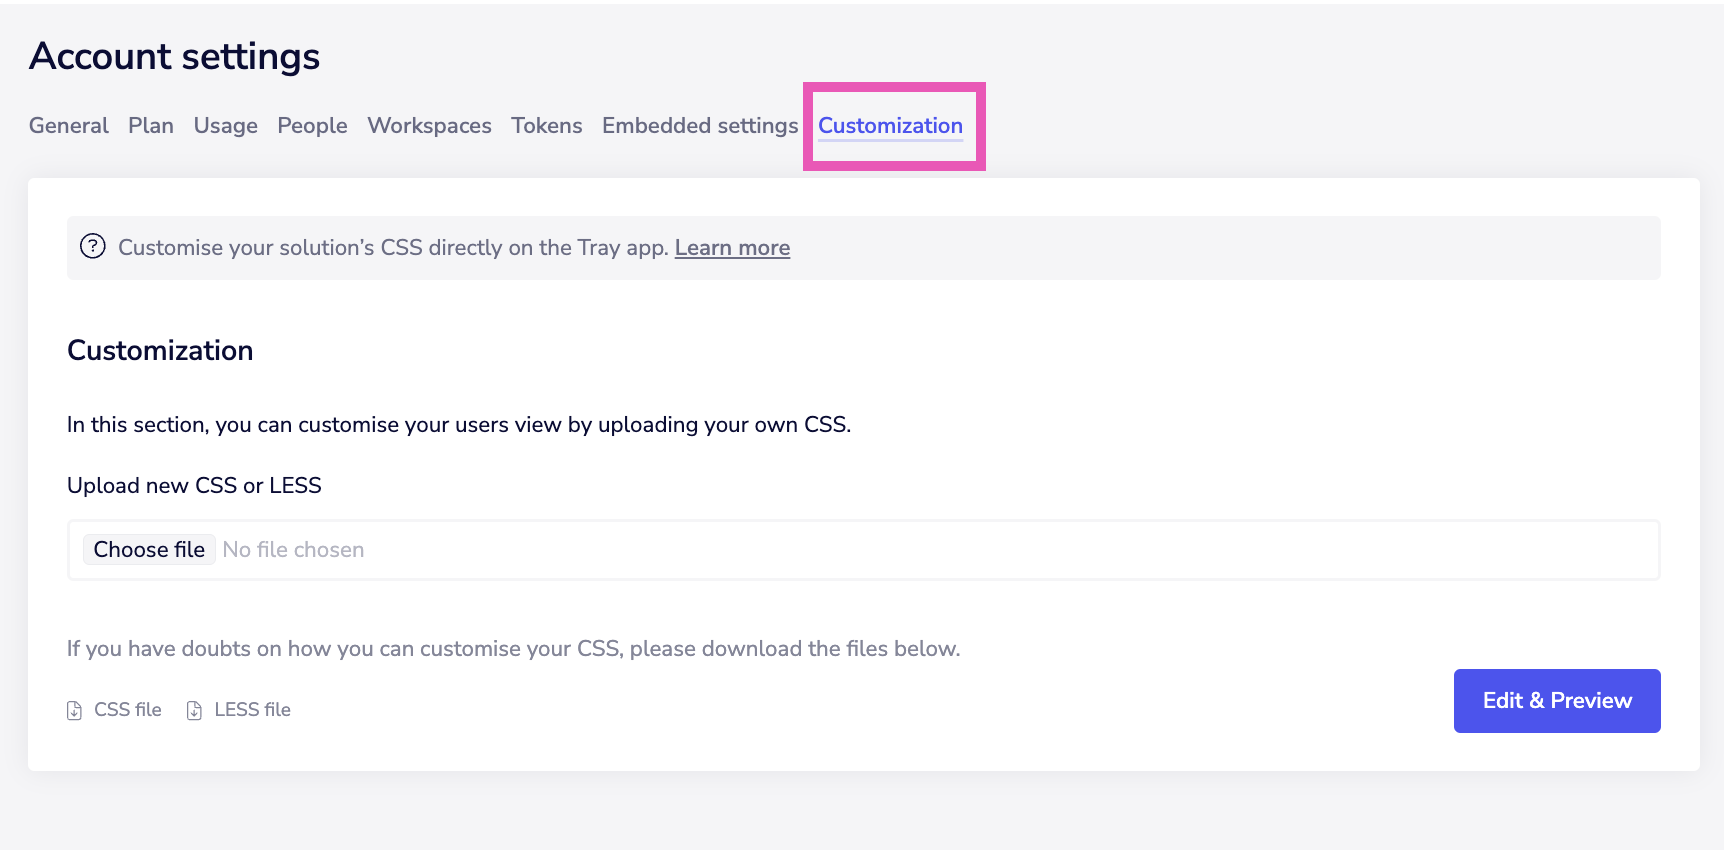Go to the Usage tab
Screen dimensions: 1724x850
pyautogui.click(x=225, y=126)
